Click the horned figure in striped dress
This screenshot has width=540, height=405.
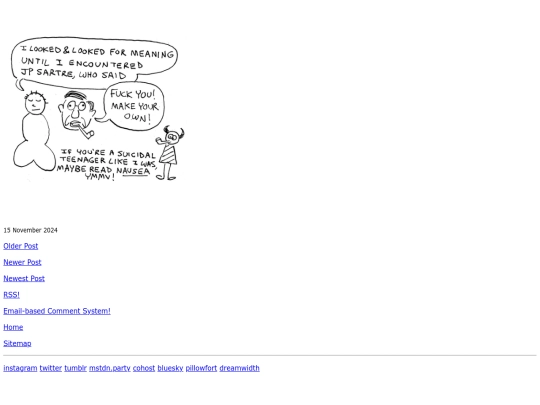[170, 153]
